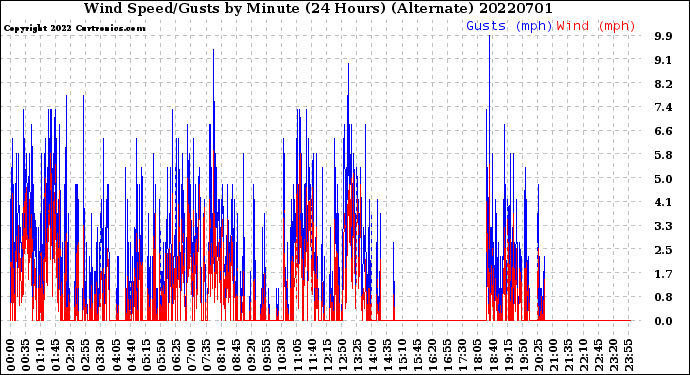Click the 0.0 y-axis value
The height and width of the screenshot is (375, 690).
click(663, 321)
